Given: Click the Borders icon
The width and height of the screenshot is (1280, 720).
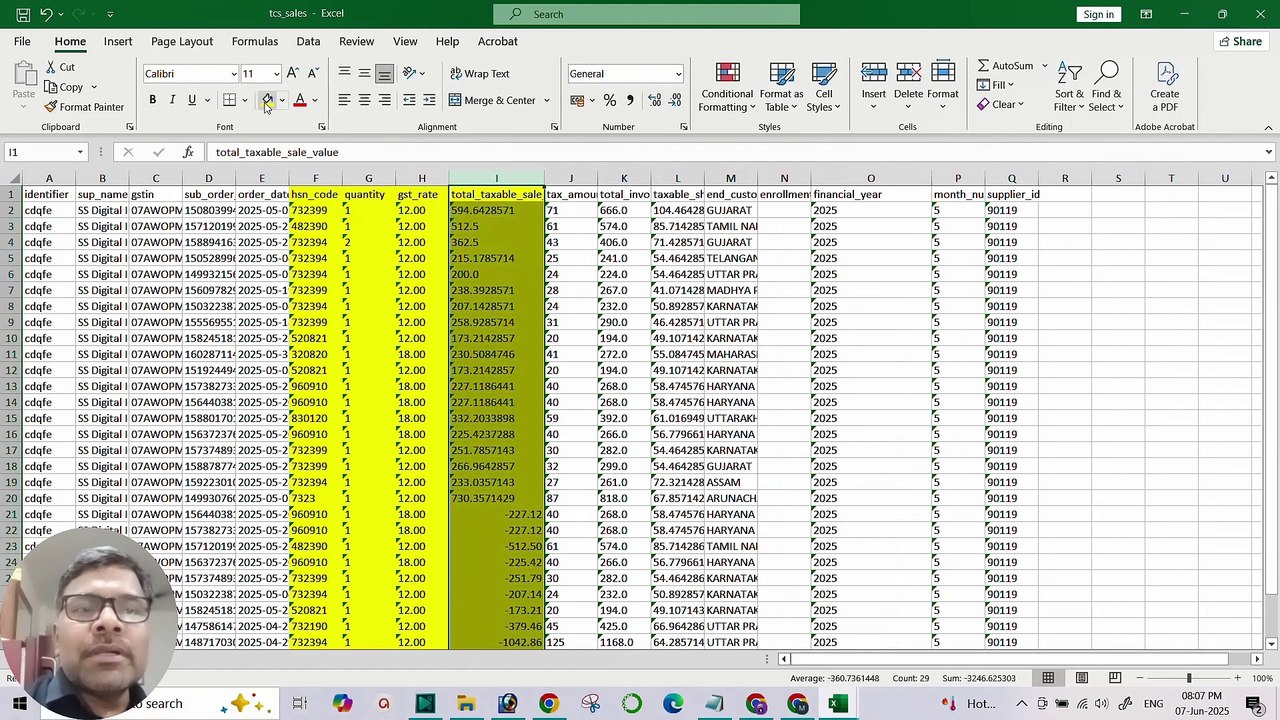Looking at the screenshot, I should pyautogui.click(x=229, y=100).
